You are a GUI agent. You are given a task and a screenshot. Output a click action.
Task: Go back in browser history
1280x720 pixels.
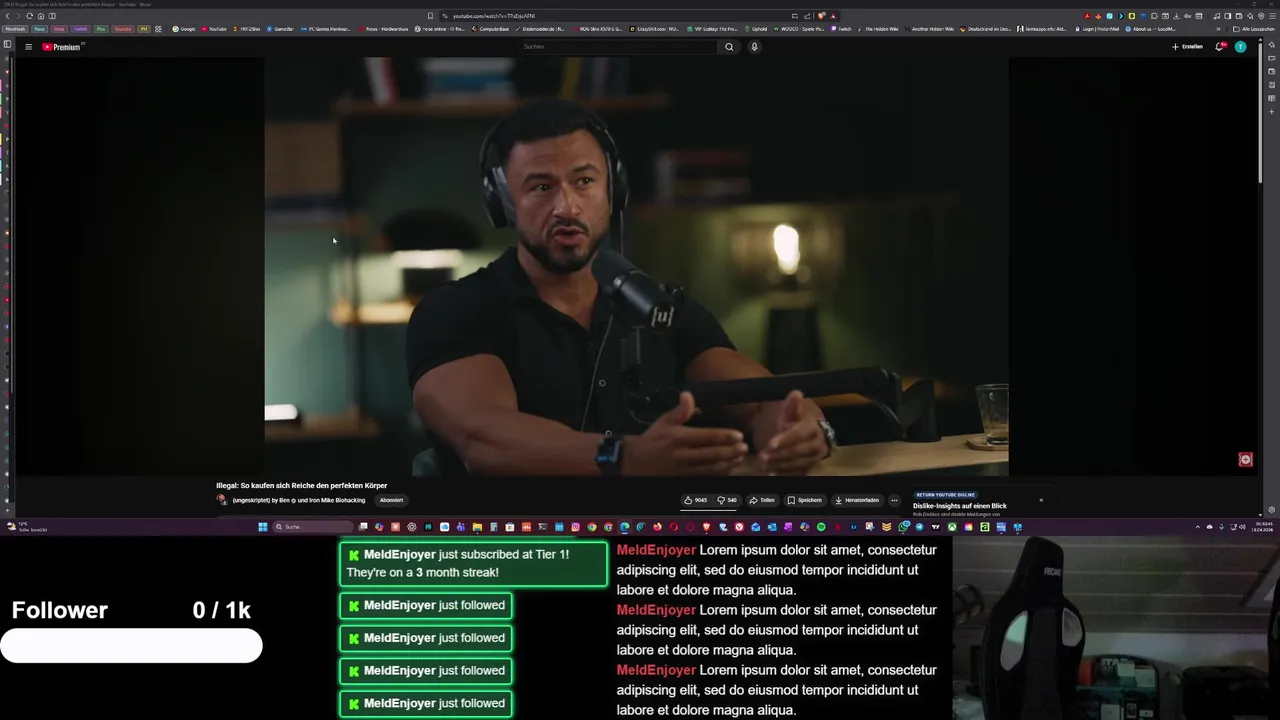pos(8,16)
